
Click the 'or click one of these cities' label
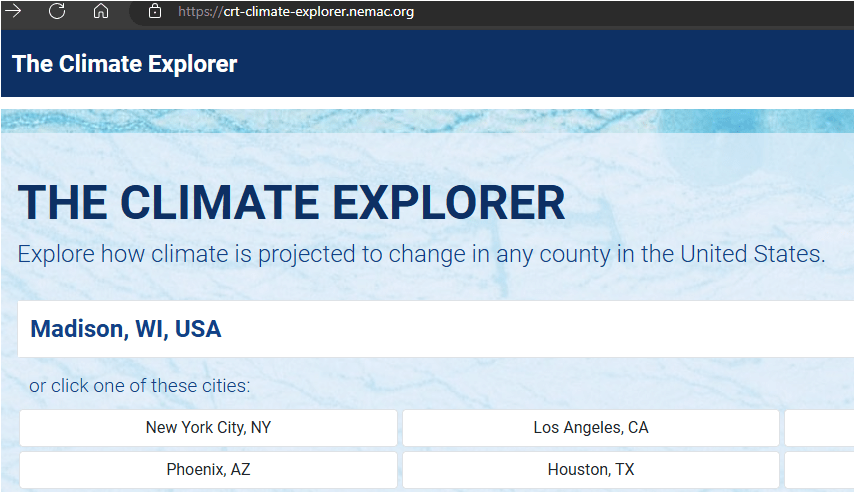(140, 386)
